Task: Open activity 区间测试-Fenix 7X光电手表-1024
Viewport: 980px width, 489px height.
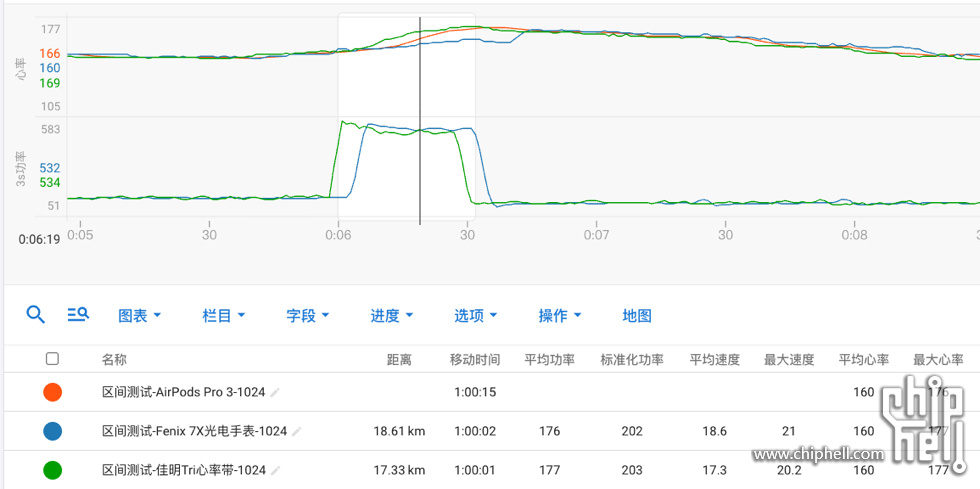Action: click(194, 431)
